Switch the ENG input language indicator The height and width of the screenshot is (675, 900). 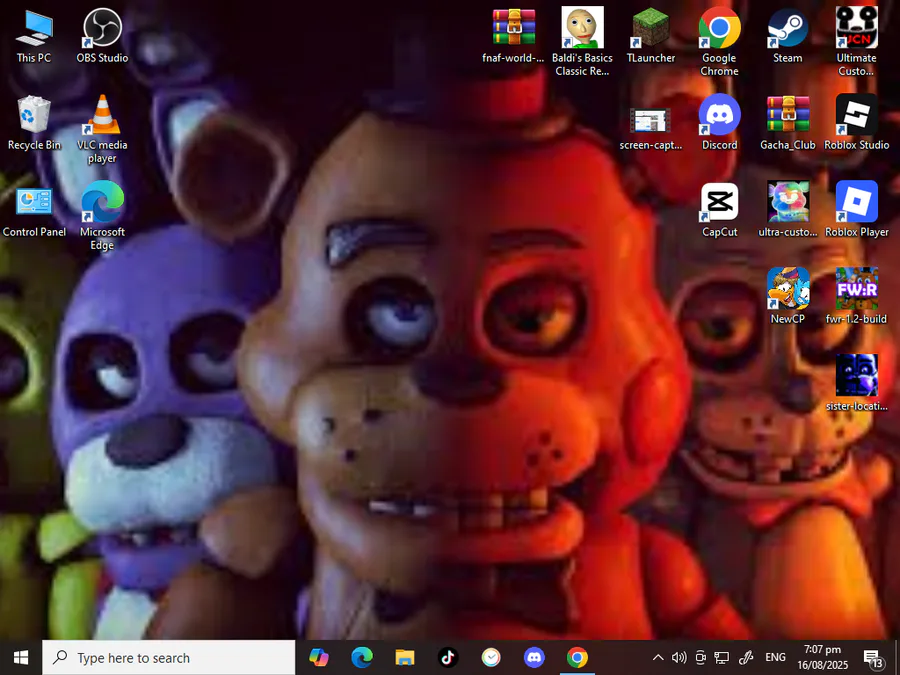coord(775,658)
